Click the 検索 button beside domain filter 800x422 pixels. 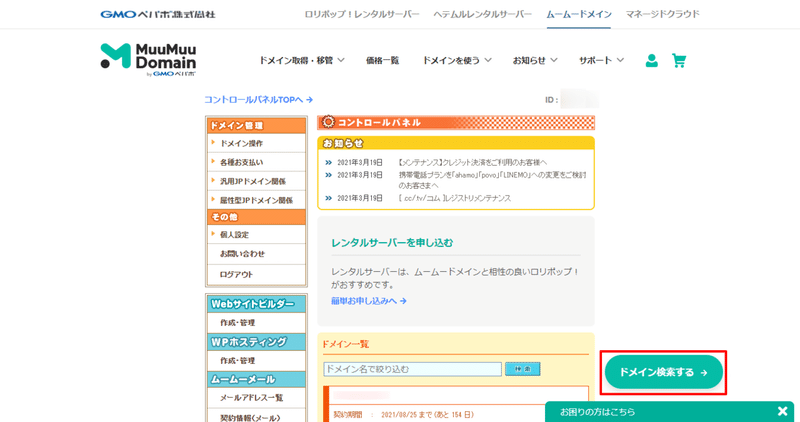point(522,369)
